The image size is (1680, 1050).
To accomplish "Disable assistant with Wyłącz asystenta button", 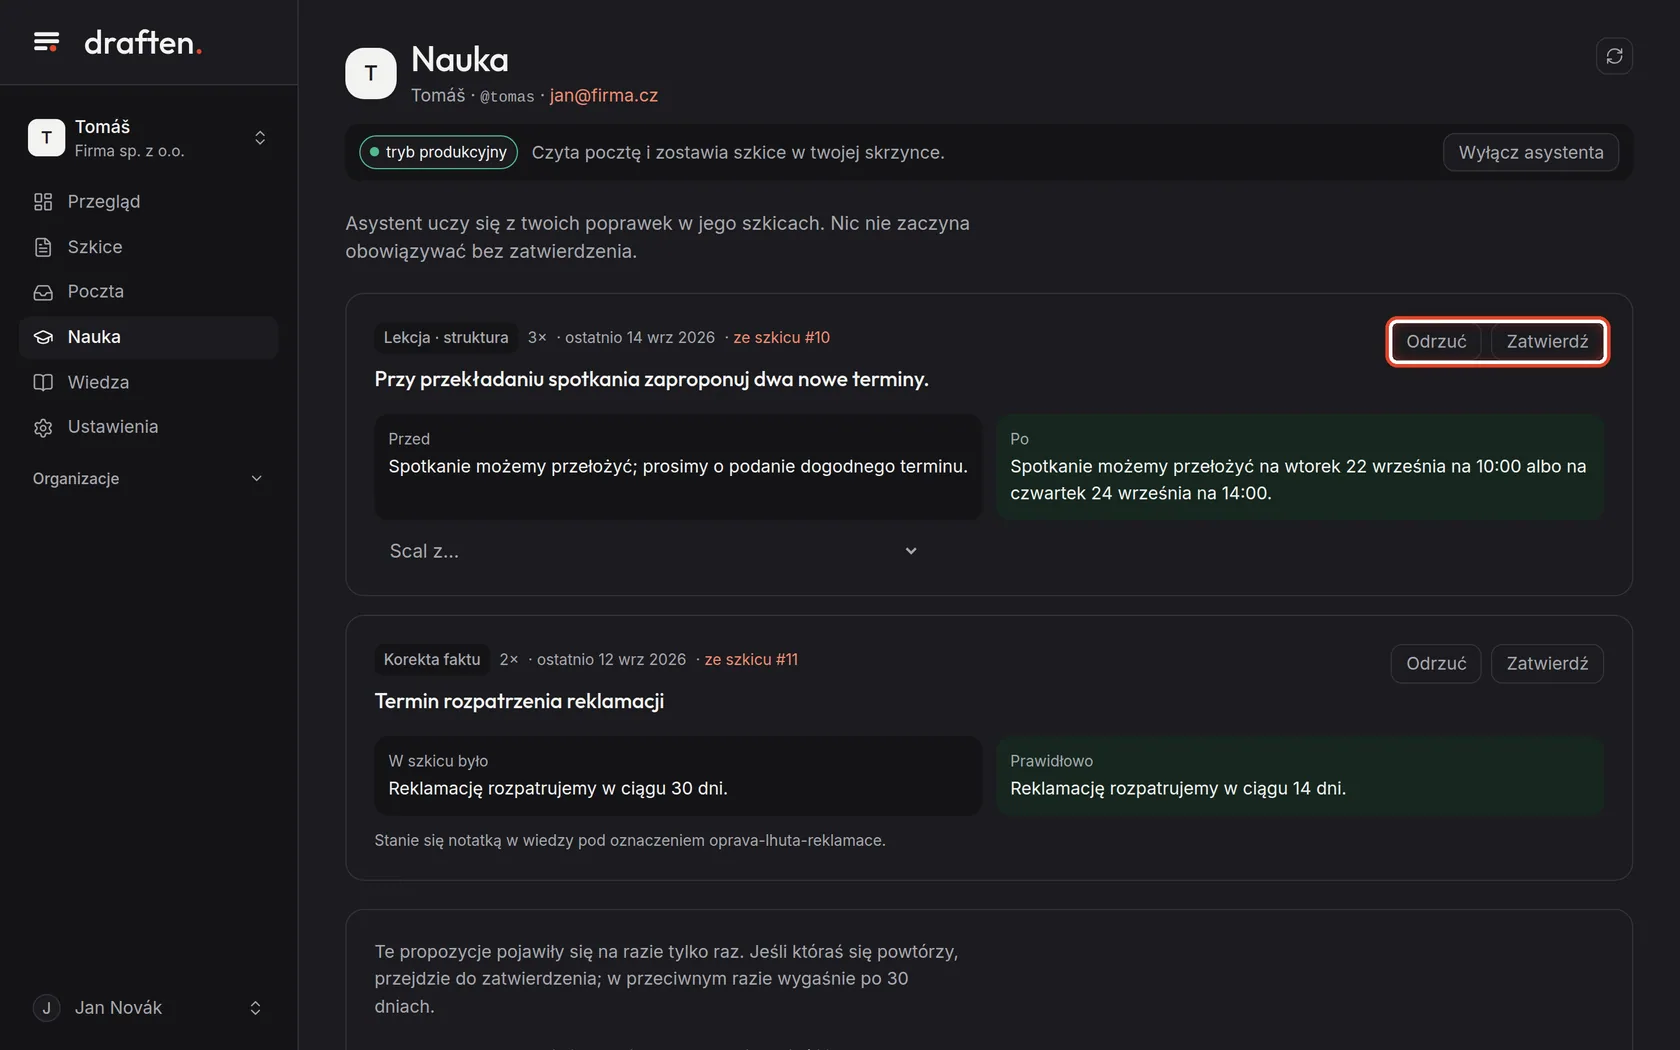I will (x=1530, y=152).
